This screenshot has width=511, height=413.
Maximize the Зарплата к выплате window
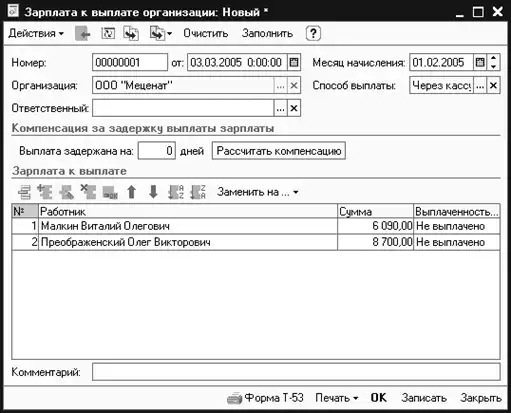(x=478, y=12)
